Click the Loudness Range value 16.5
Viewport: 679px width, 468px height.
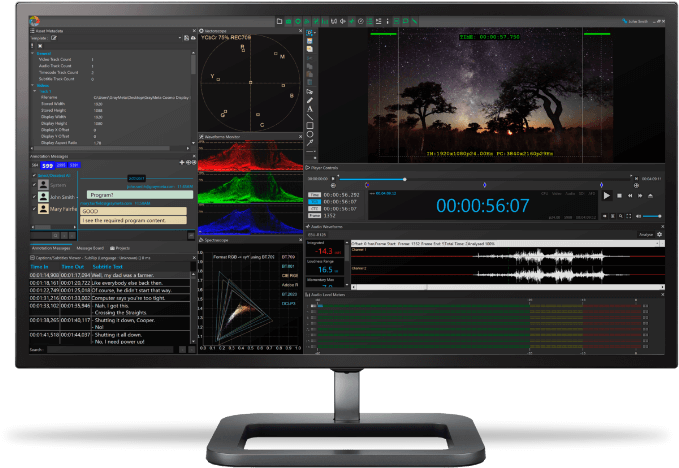click(326, 270)
